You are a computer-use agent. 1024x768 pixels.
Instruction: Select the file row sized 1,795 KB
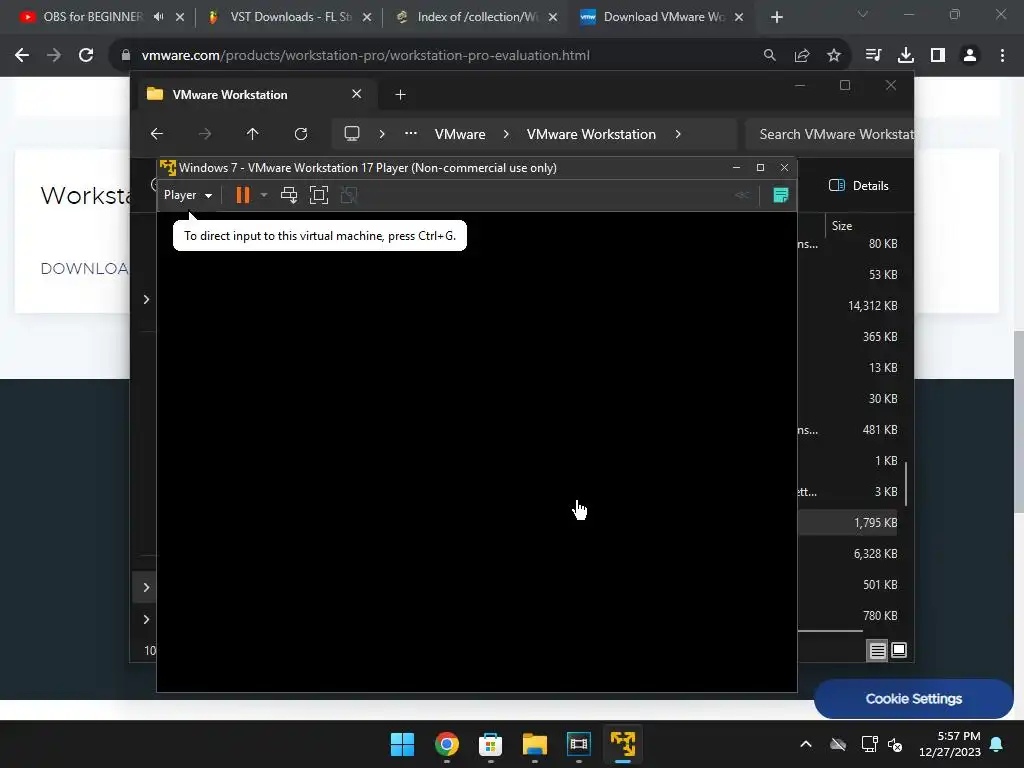tap(848, 522)
